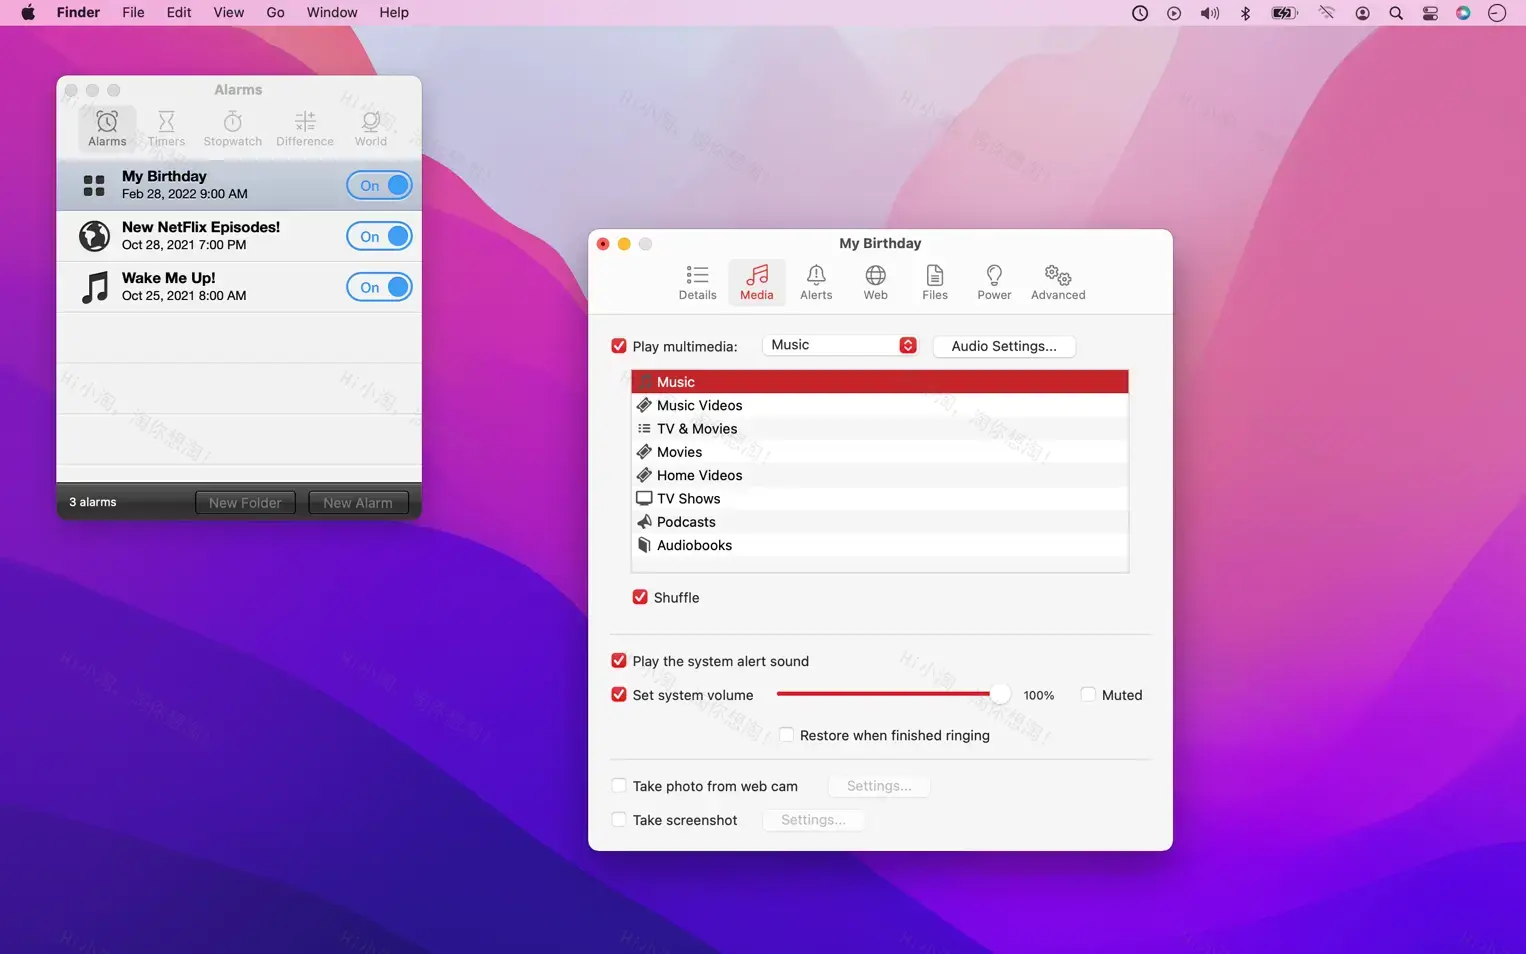Show the World clock panel

tap(370, 127)
